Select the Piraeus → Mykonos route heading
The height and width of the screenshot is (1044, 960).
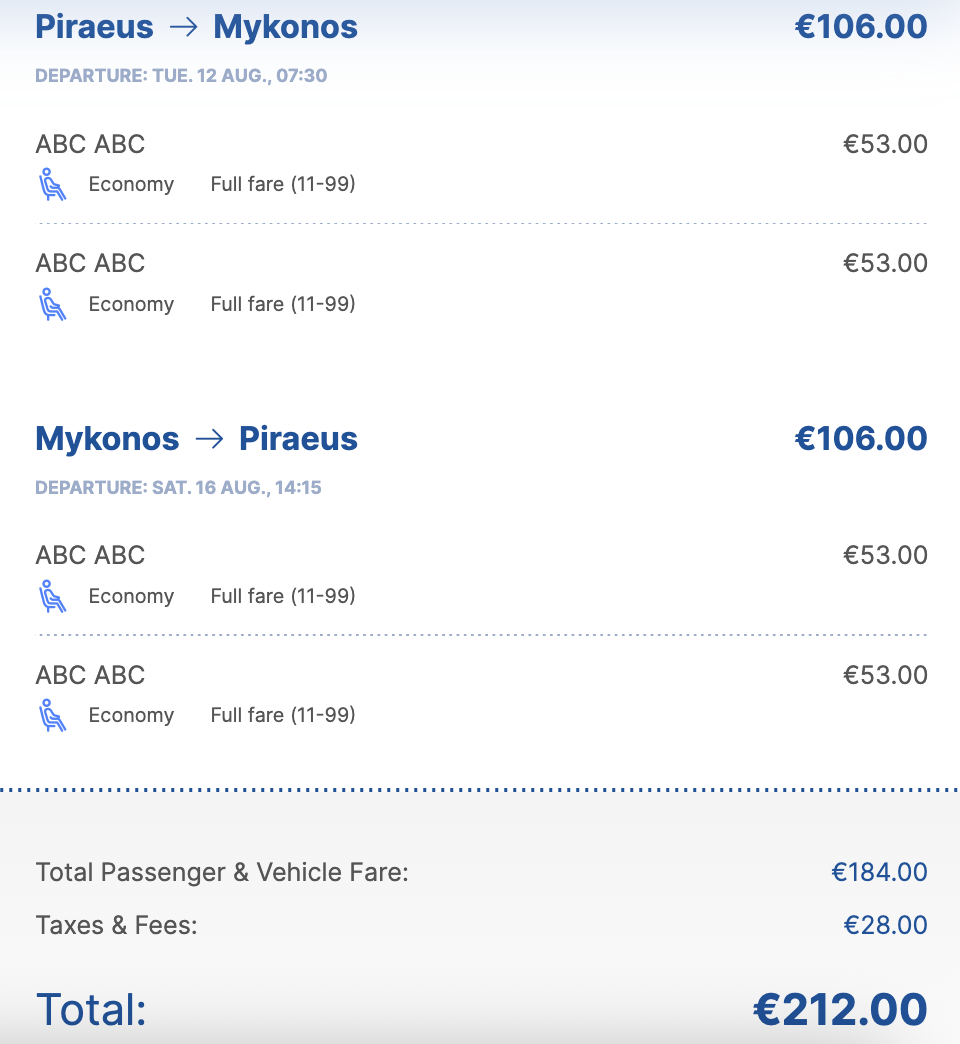tap(196, 27)
